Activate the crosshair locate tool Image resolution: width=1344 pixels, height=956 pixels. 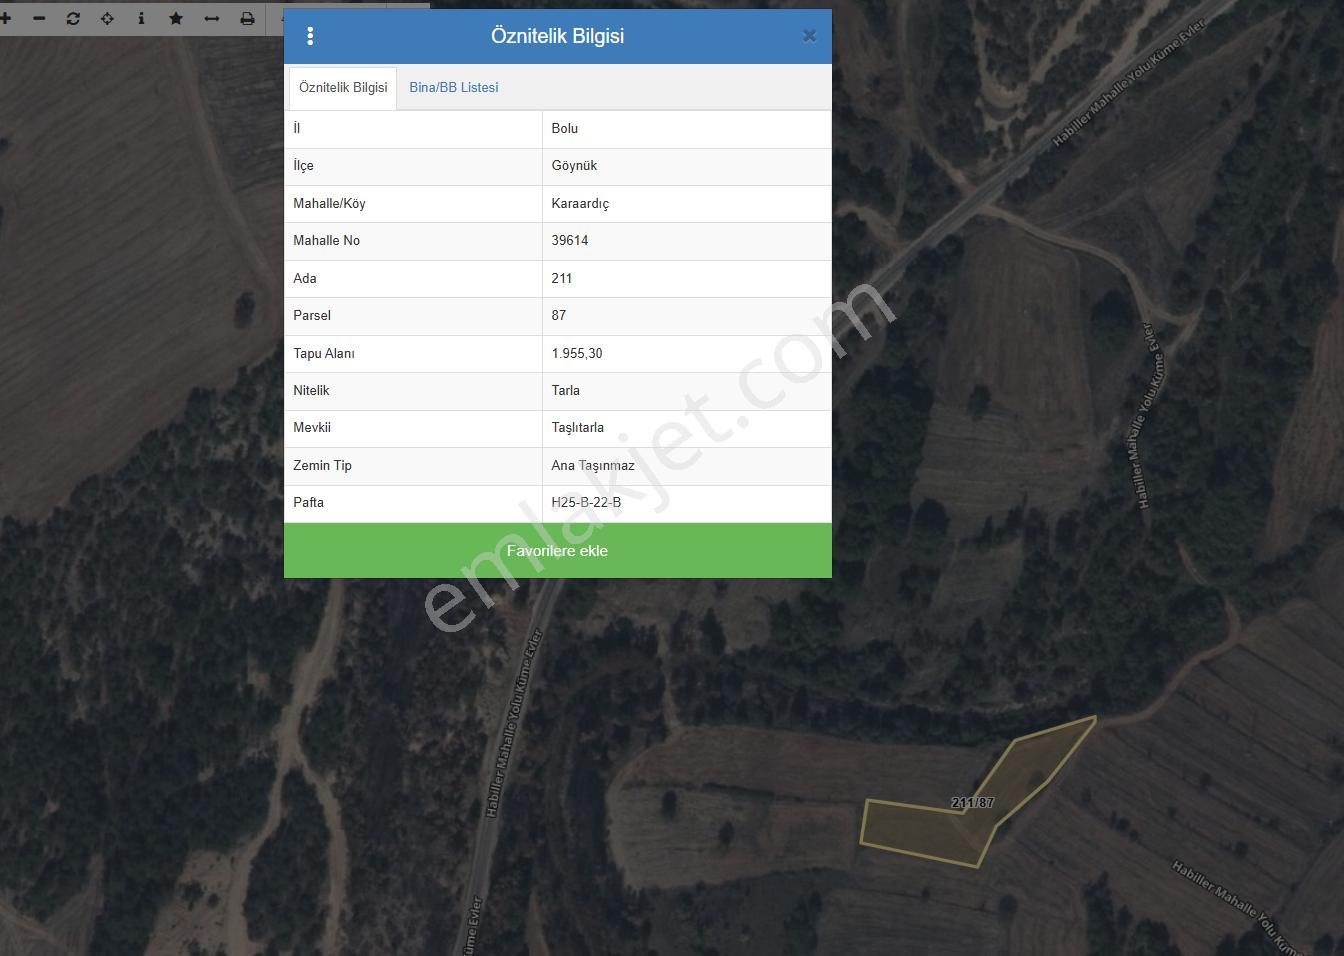point(107,18)
